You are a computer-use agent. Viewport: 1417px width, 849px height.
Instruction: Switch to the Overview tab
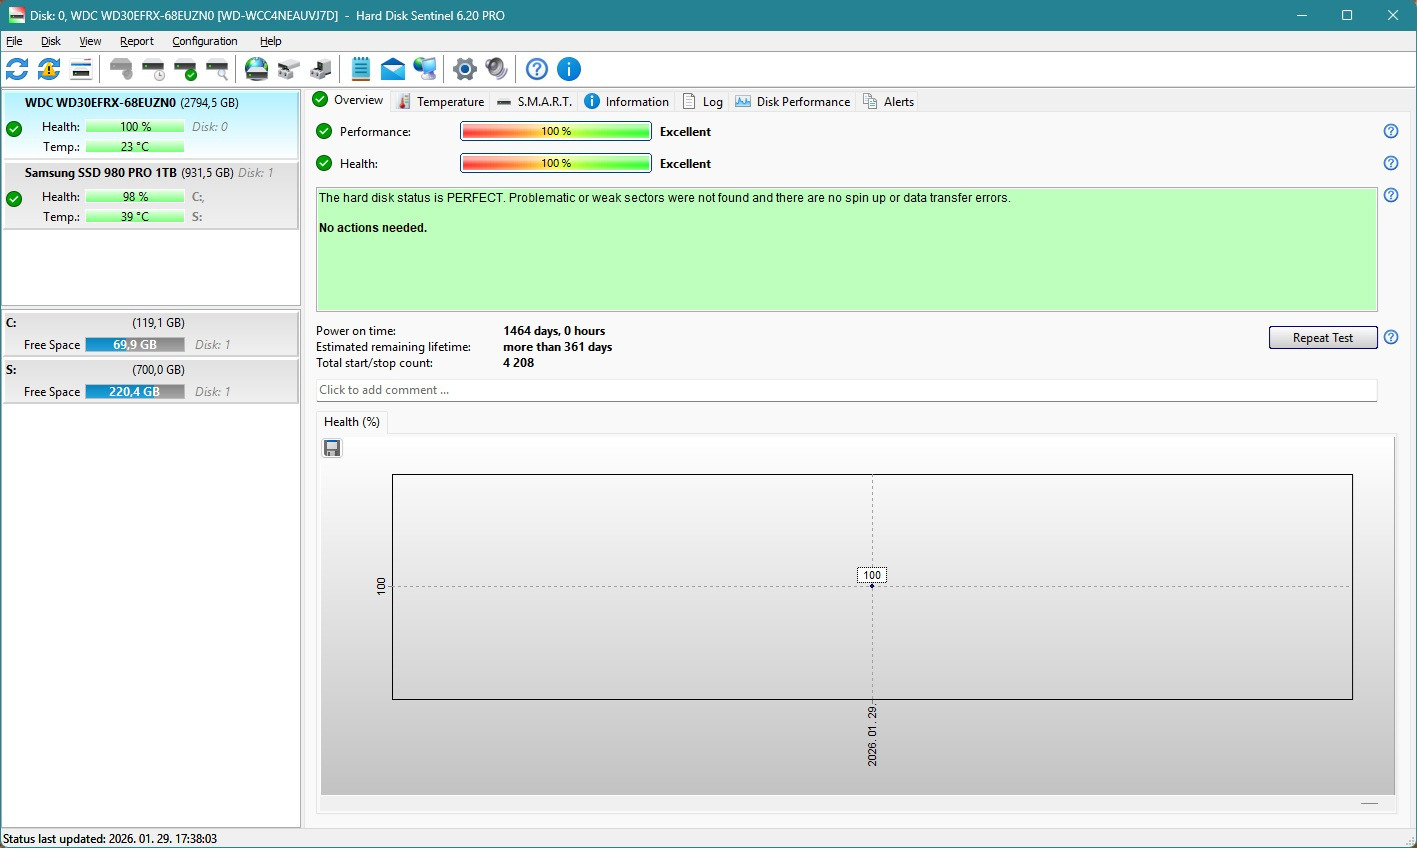tap(348, 100)
